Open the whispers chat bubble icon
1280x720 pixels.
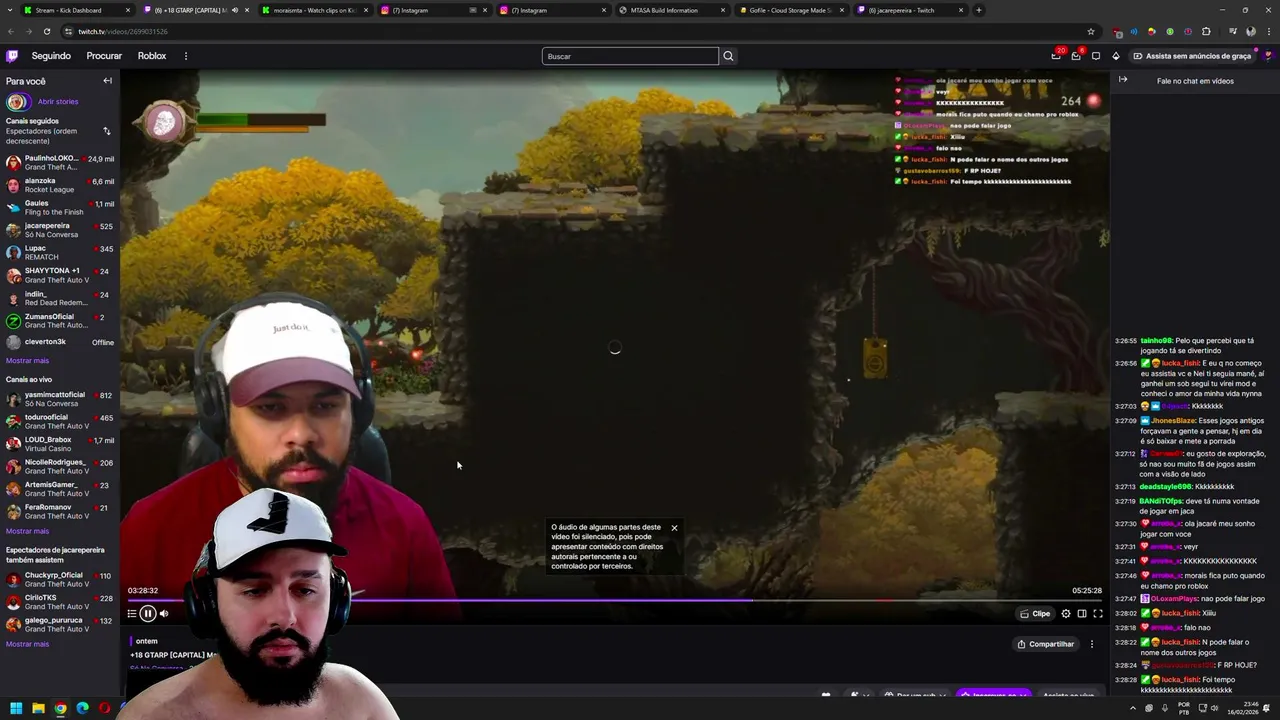point(1096,56)
